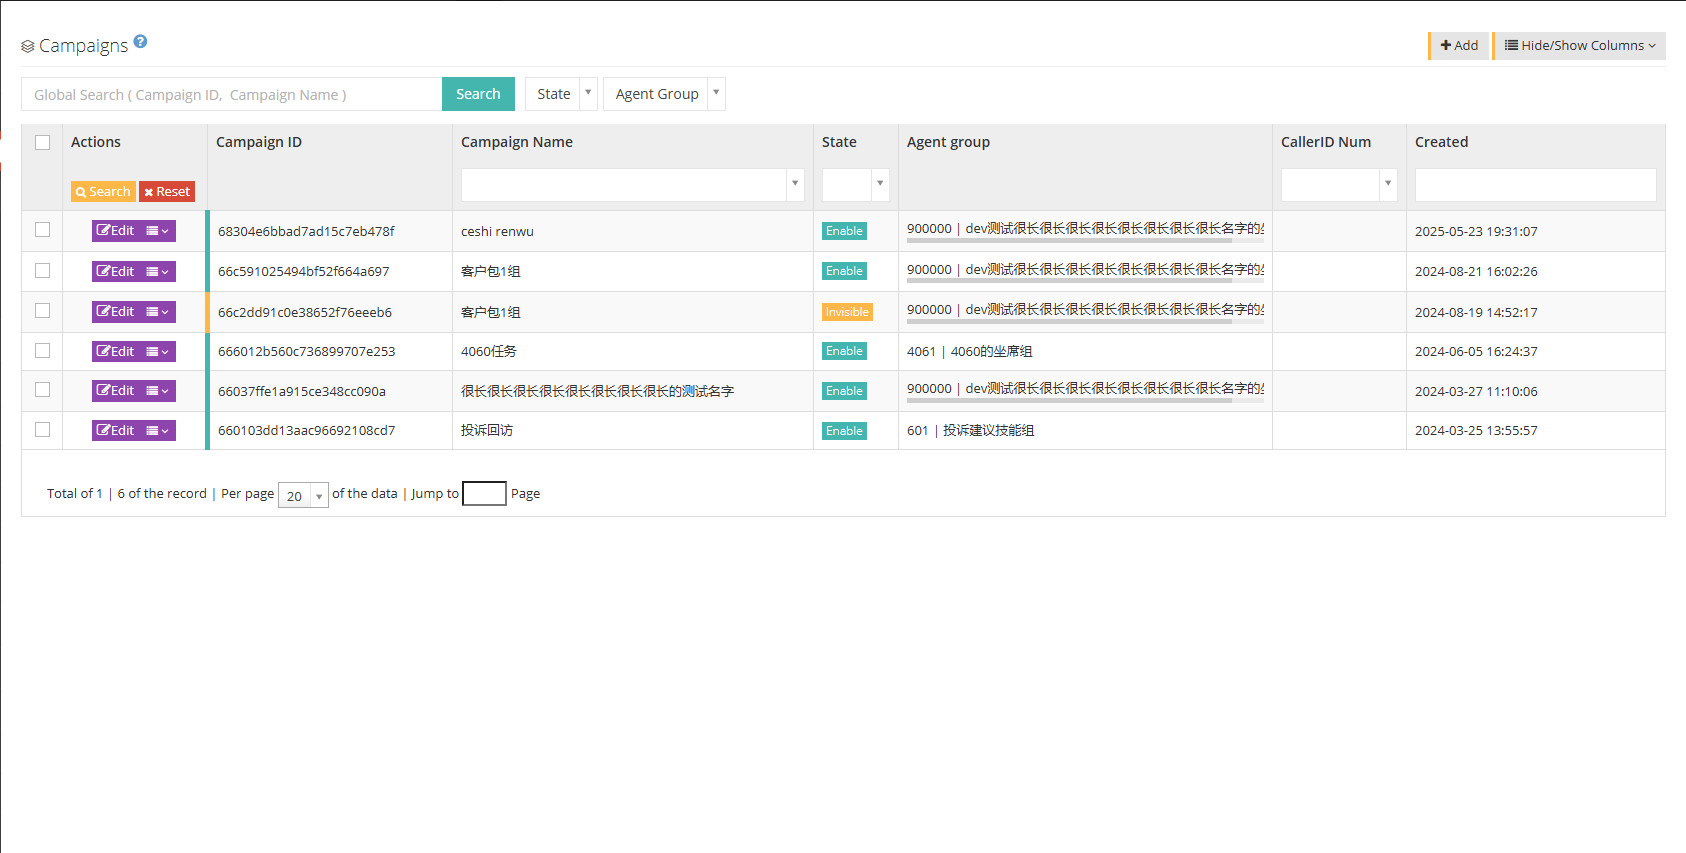
Task: Click created date 2025-05-23 19:31:07
Action: [x=1476, y=231]
